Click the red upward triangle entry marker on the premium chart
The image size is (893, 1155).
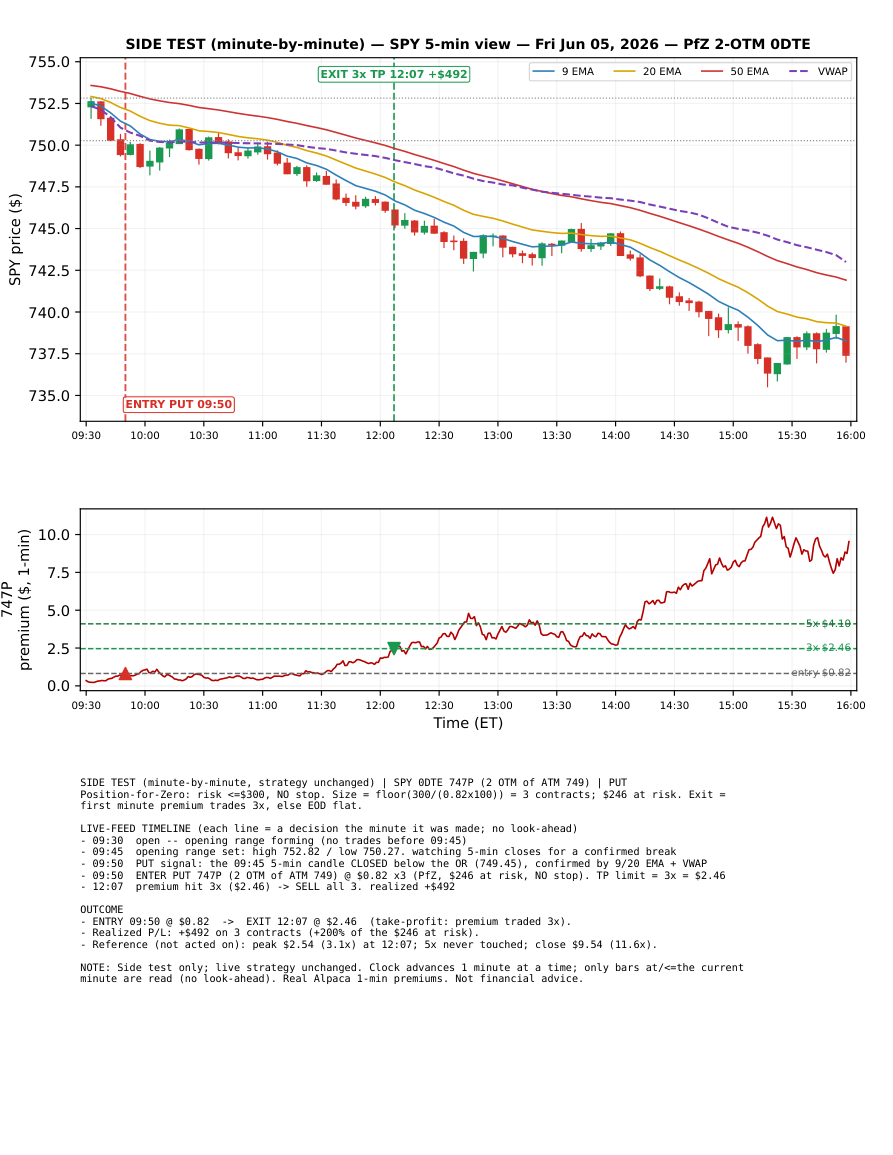click(125, 673)
